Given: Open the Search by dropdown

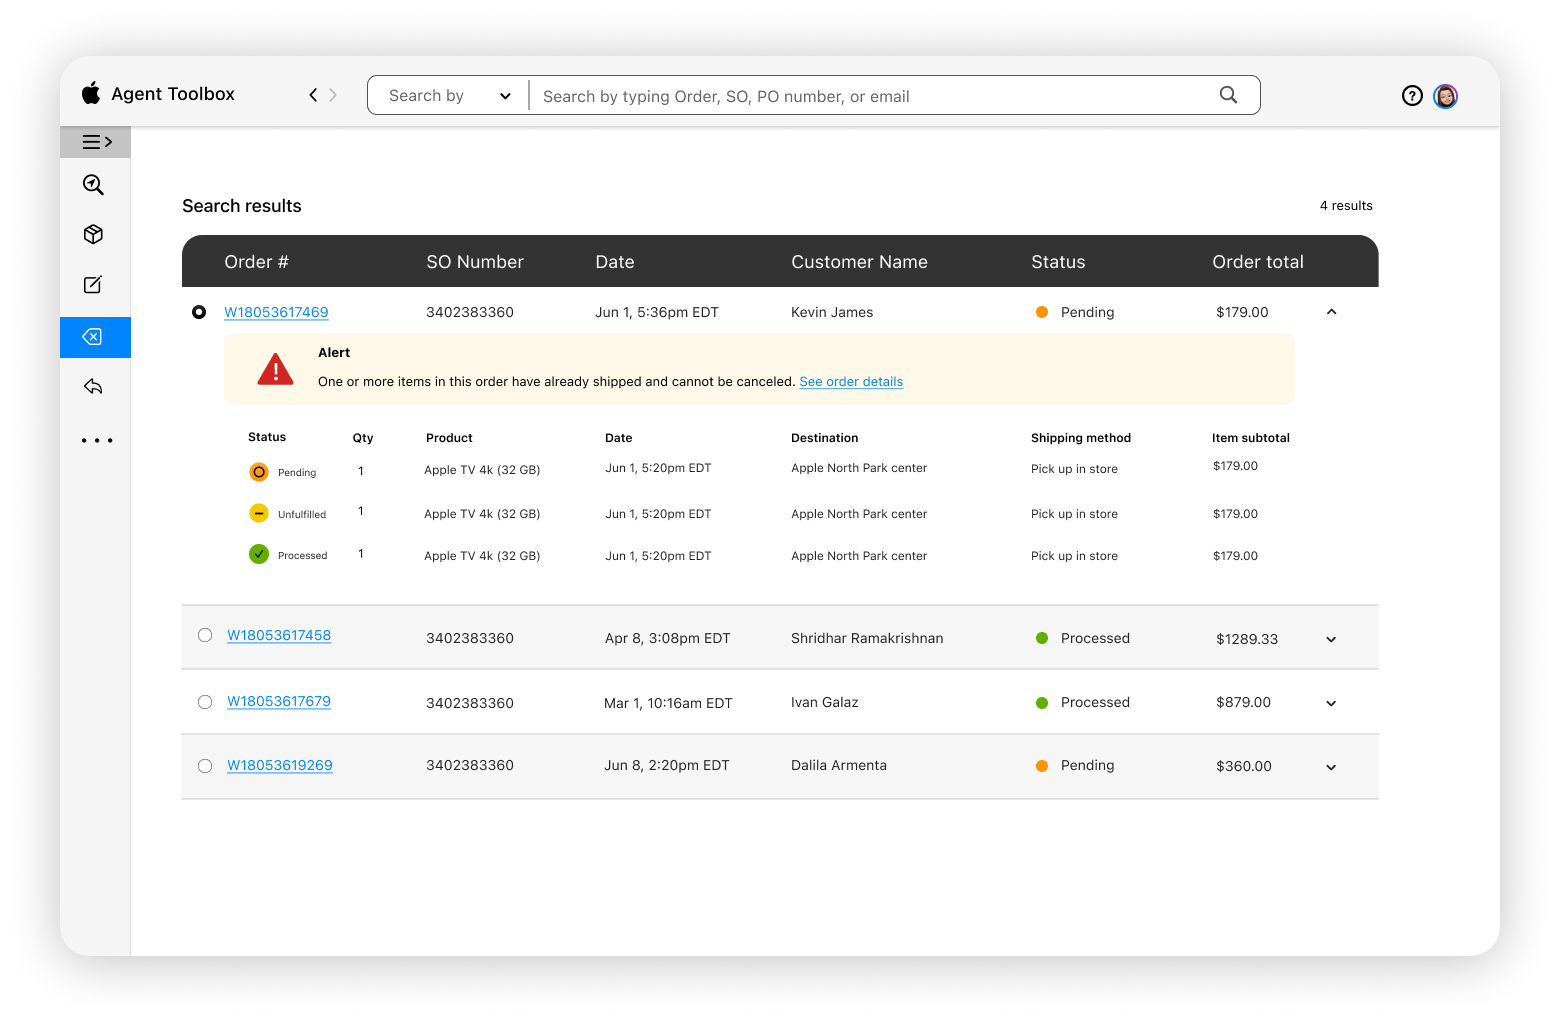Looking at the screenshot, I should (448, 96).
